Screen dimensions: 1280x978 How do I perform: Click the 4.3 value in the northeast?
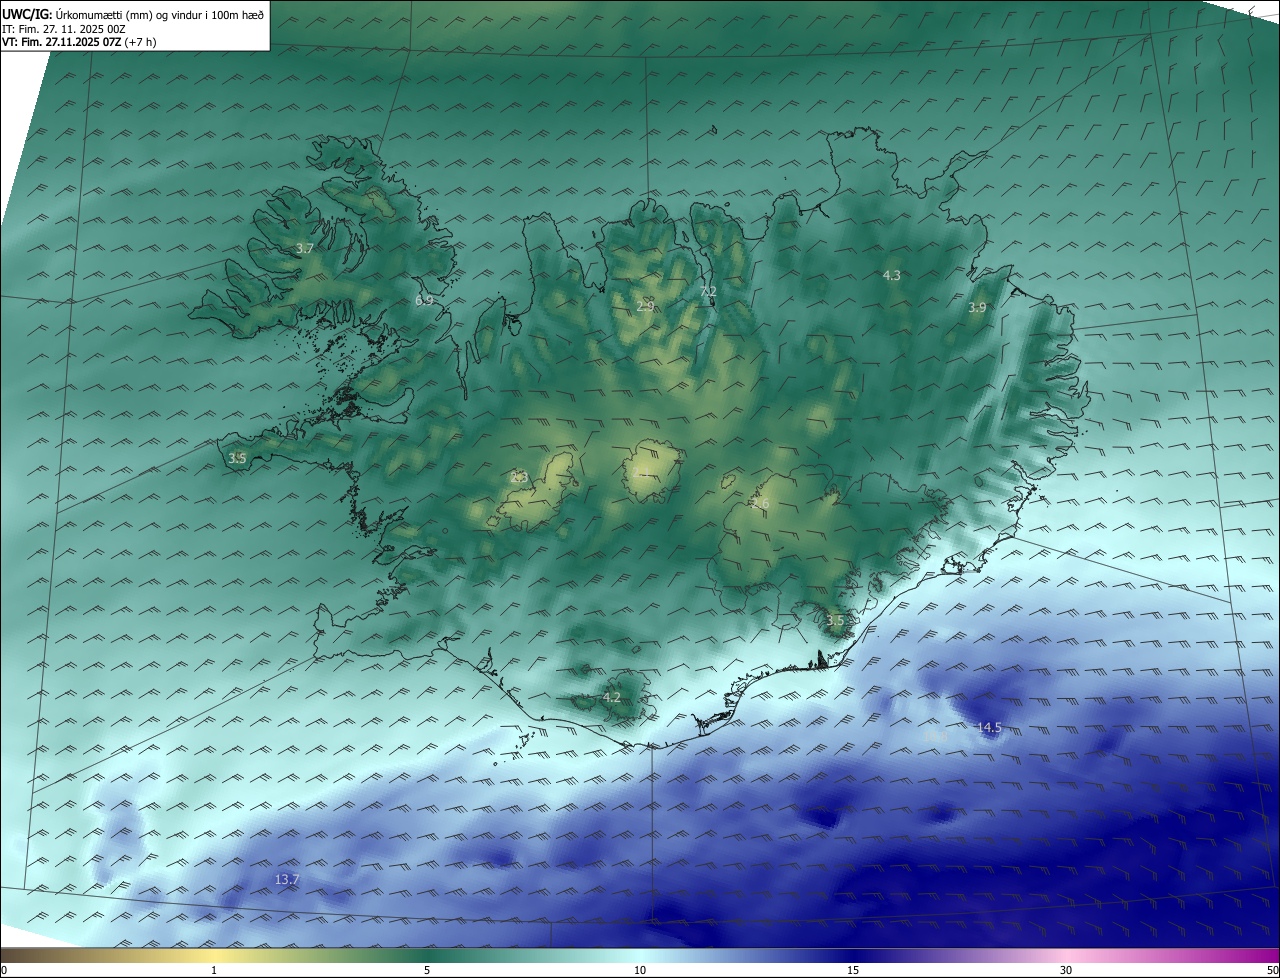point(892,275)
